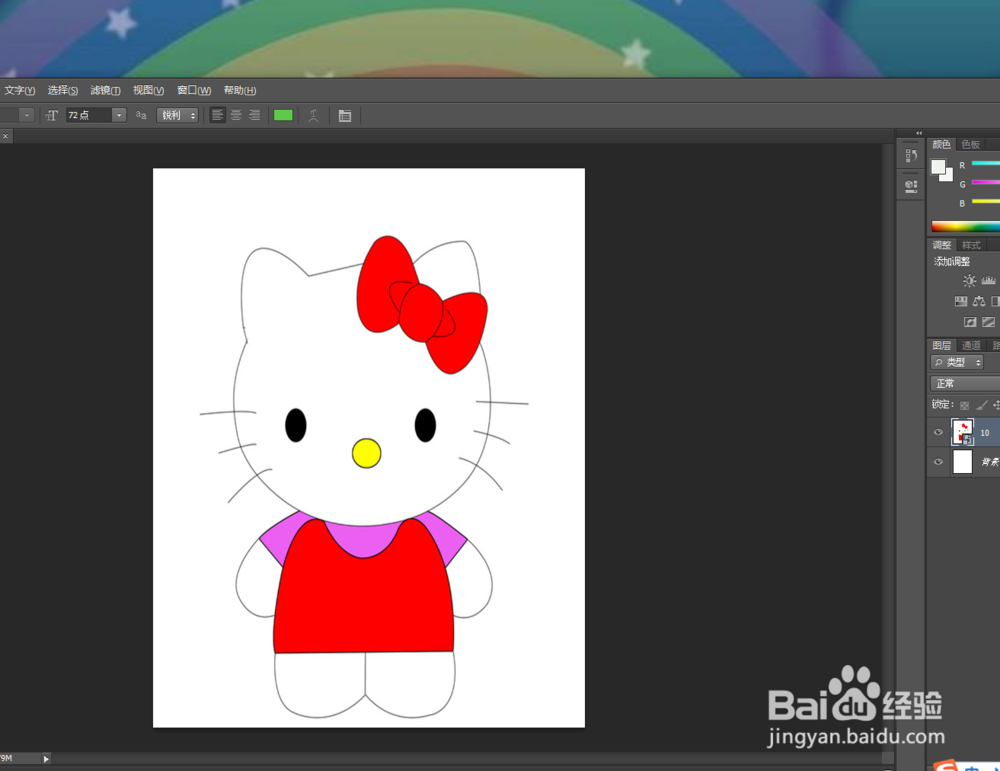
Task: Open the 帮助(H) menu
Action: point(240,91)
